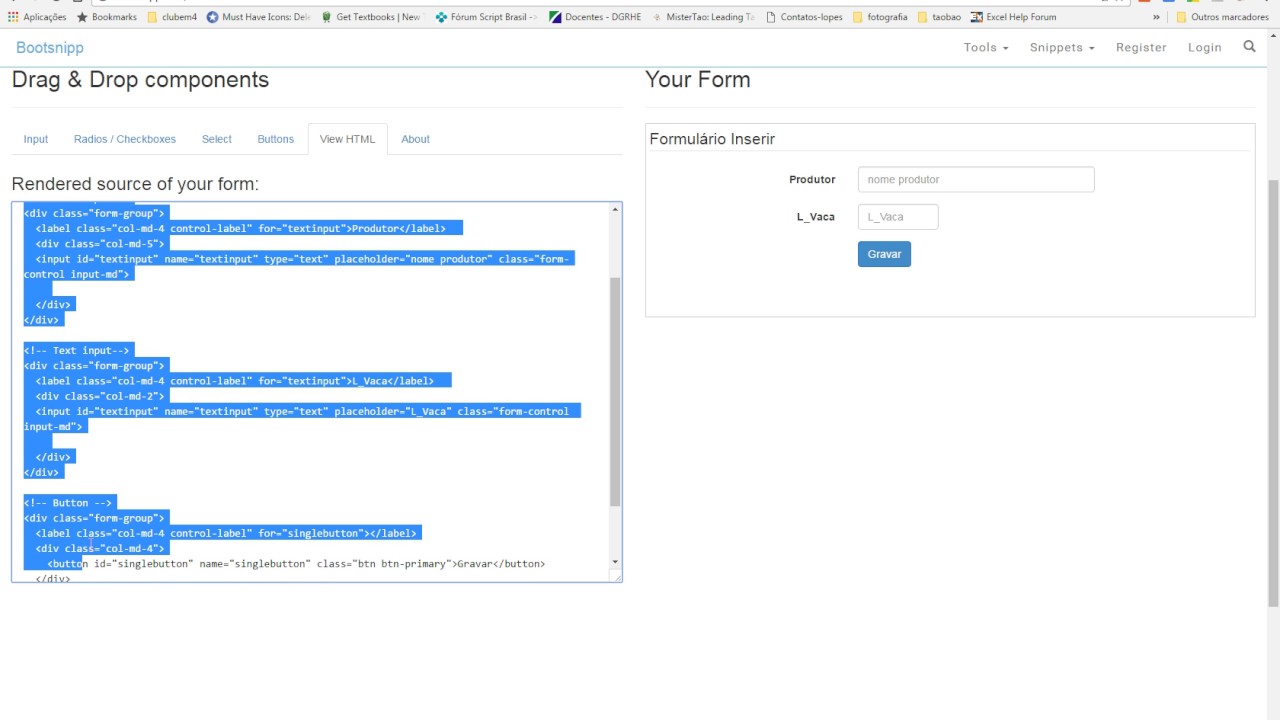
Task: Click the Formulário Inserir form title
Action: click(x=712, y=139)
